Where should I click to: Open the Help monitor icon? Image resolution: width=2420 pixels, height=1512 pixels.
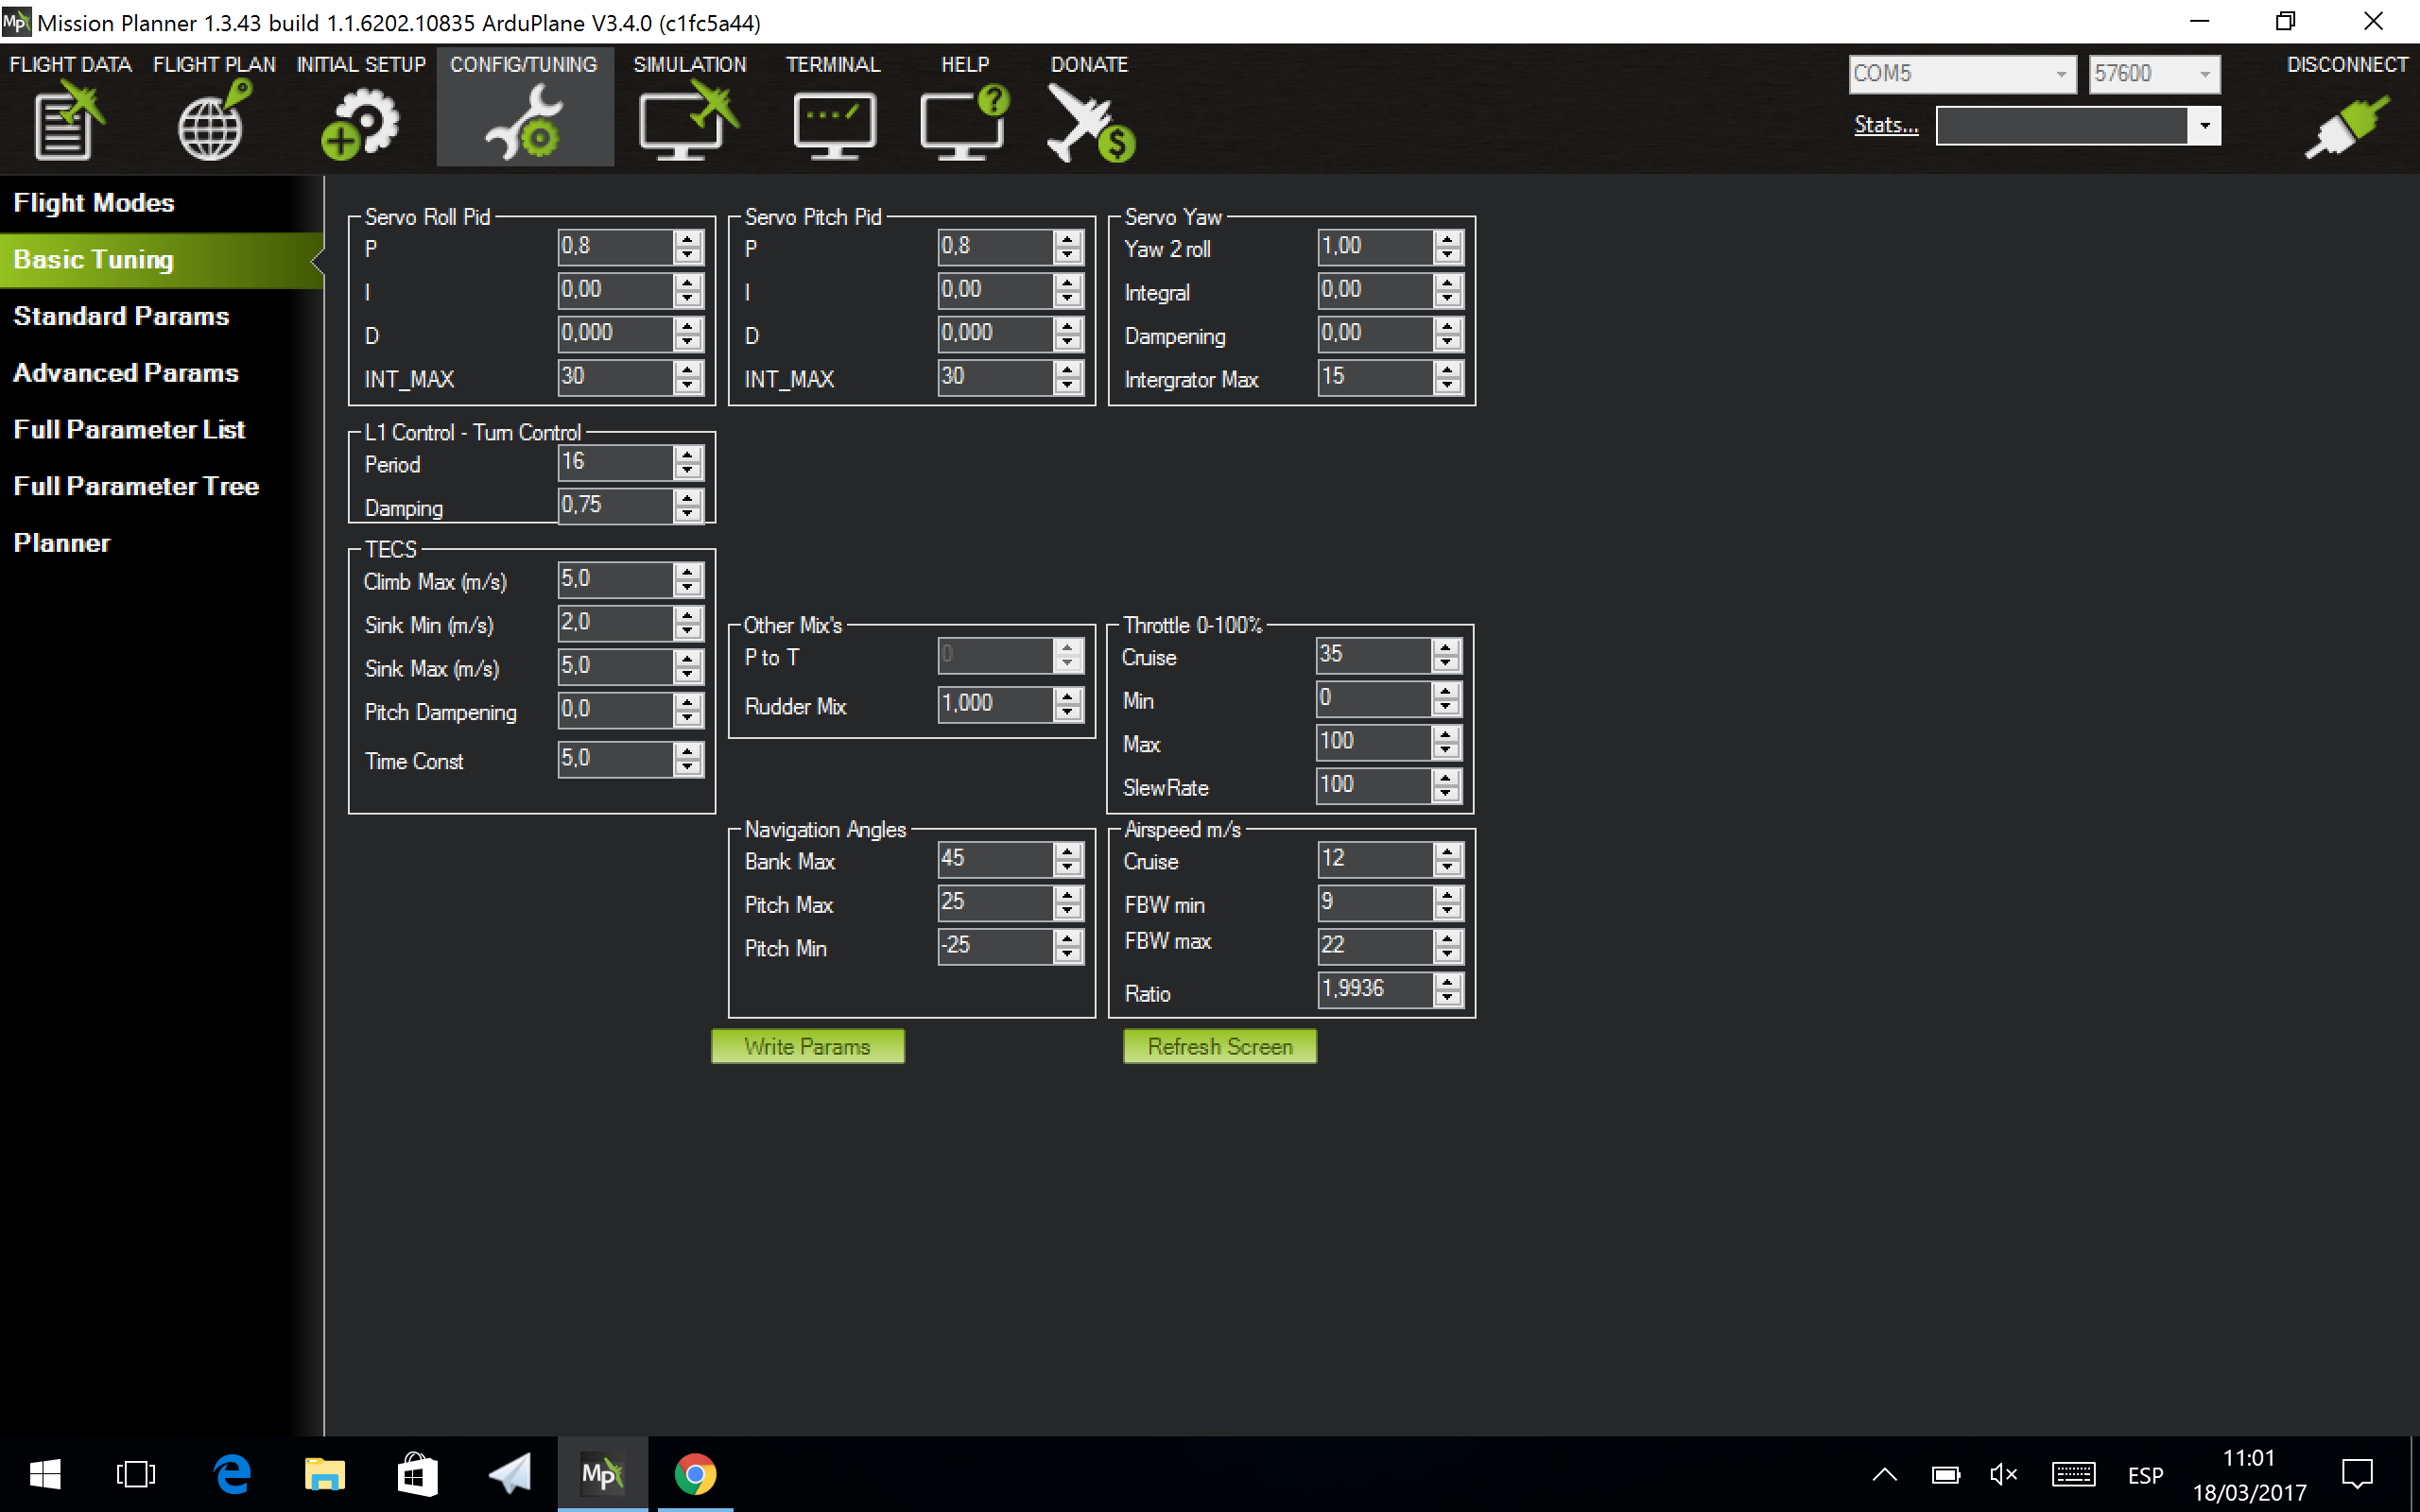pos(963,124)
